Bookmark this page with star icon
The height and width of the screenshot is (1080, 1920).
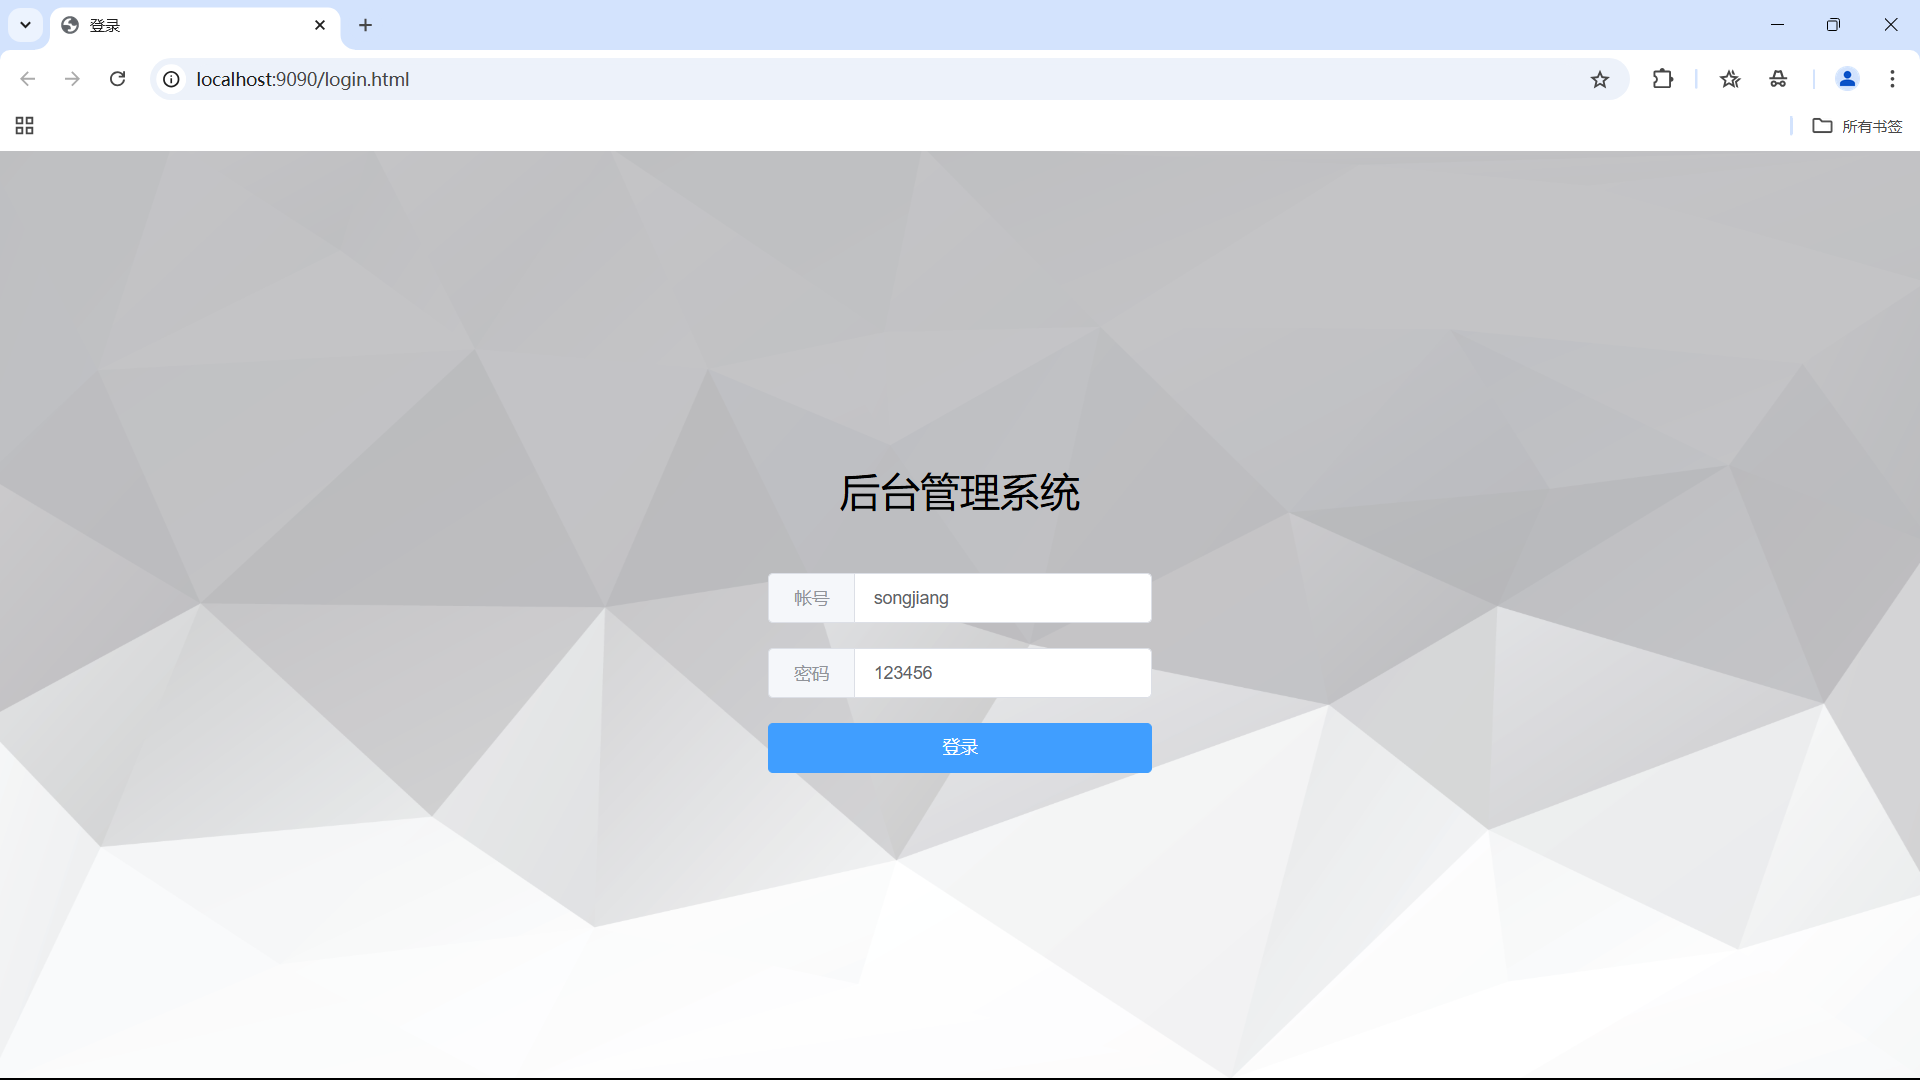pos(1599,79)
